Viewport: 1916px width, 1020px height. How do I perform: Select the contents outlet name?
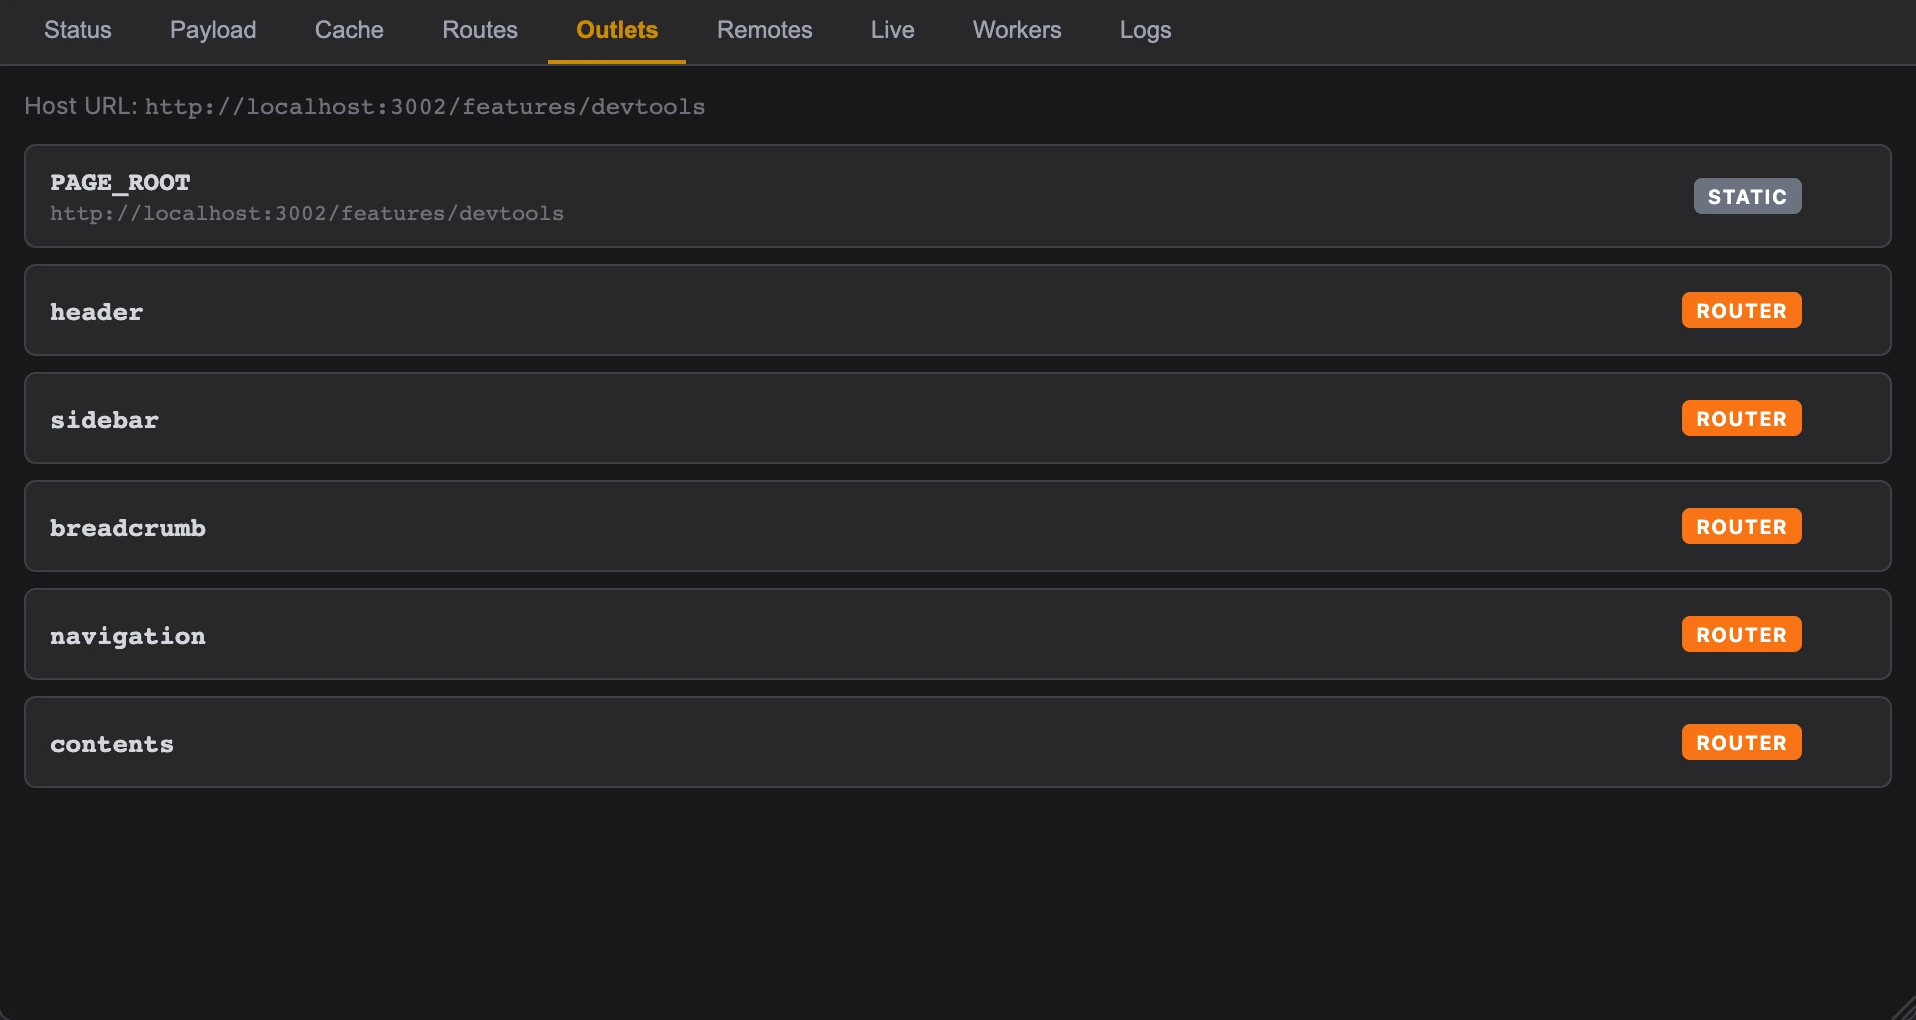(112, 744)
